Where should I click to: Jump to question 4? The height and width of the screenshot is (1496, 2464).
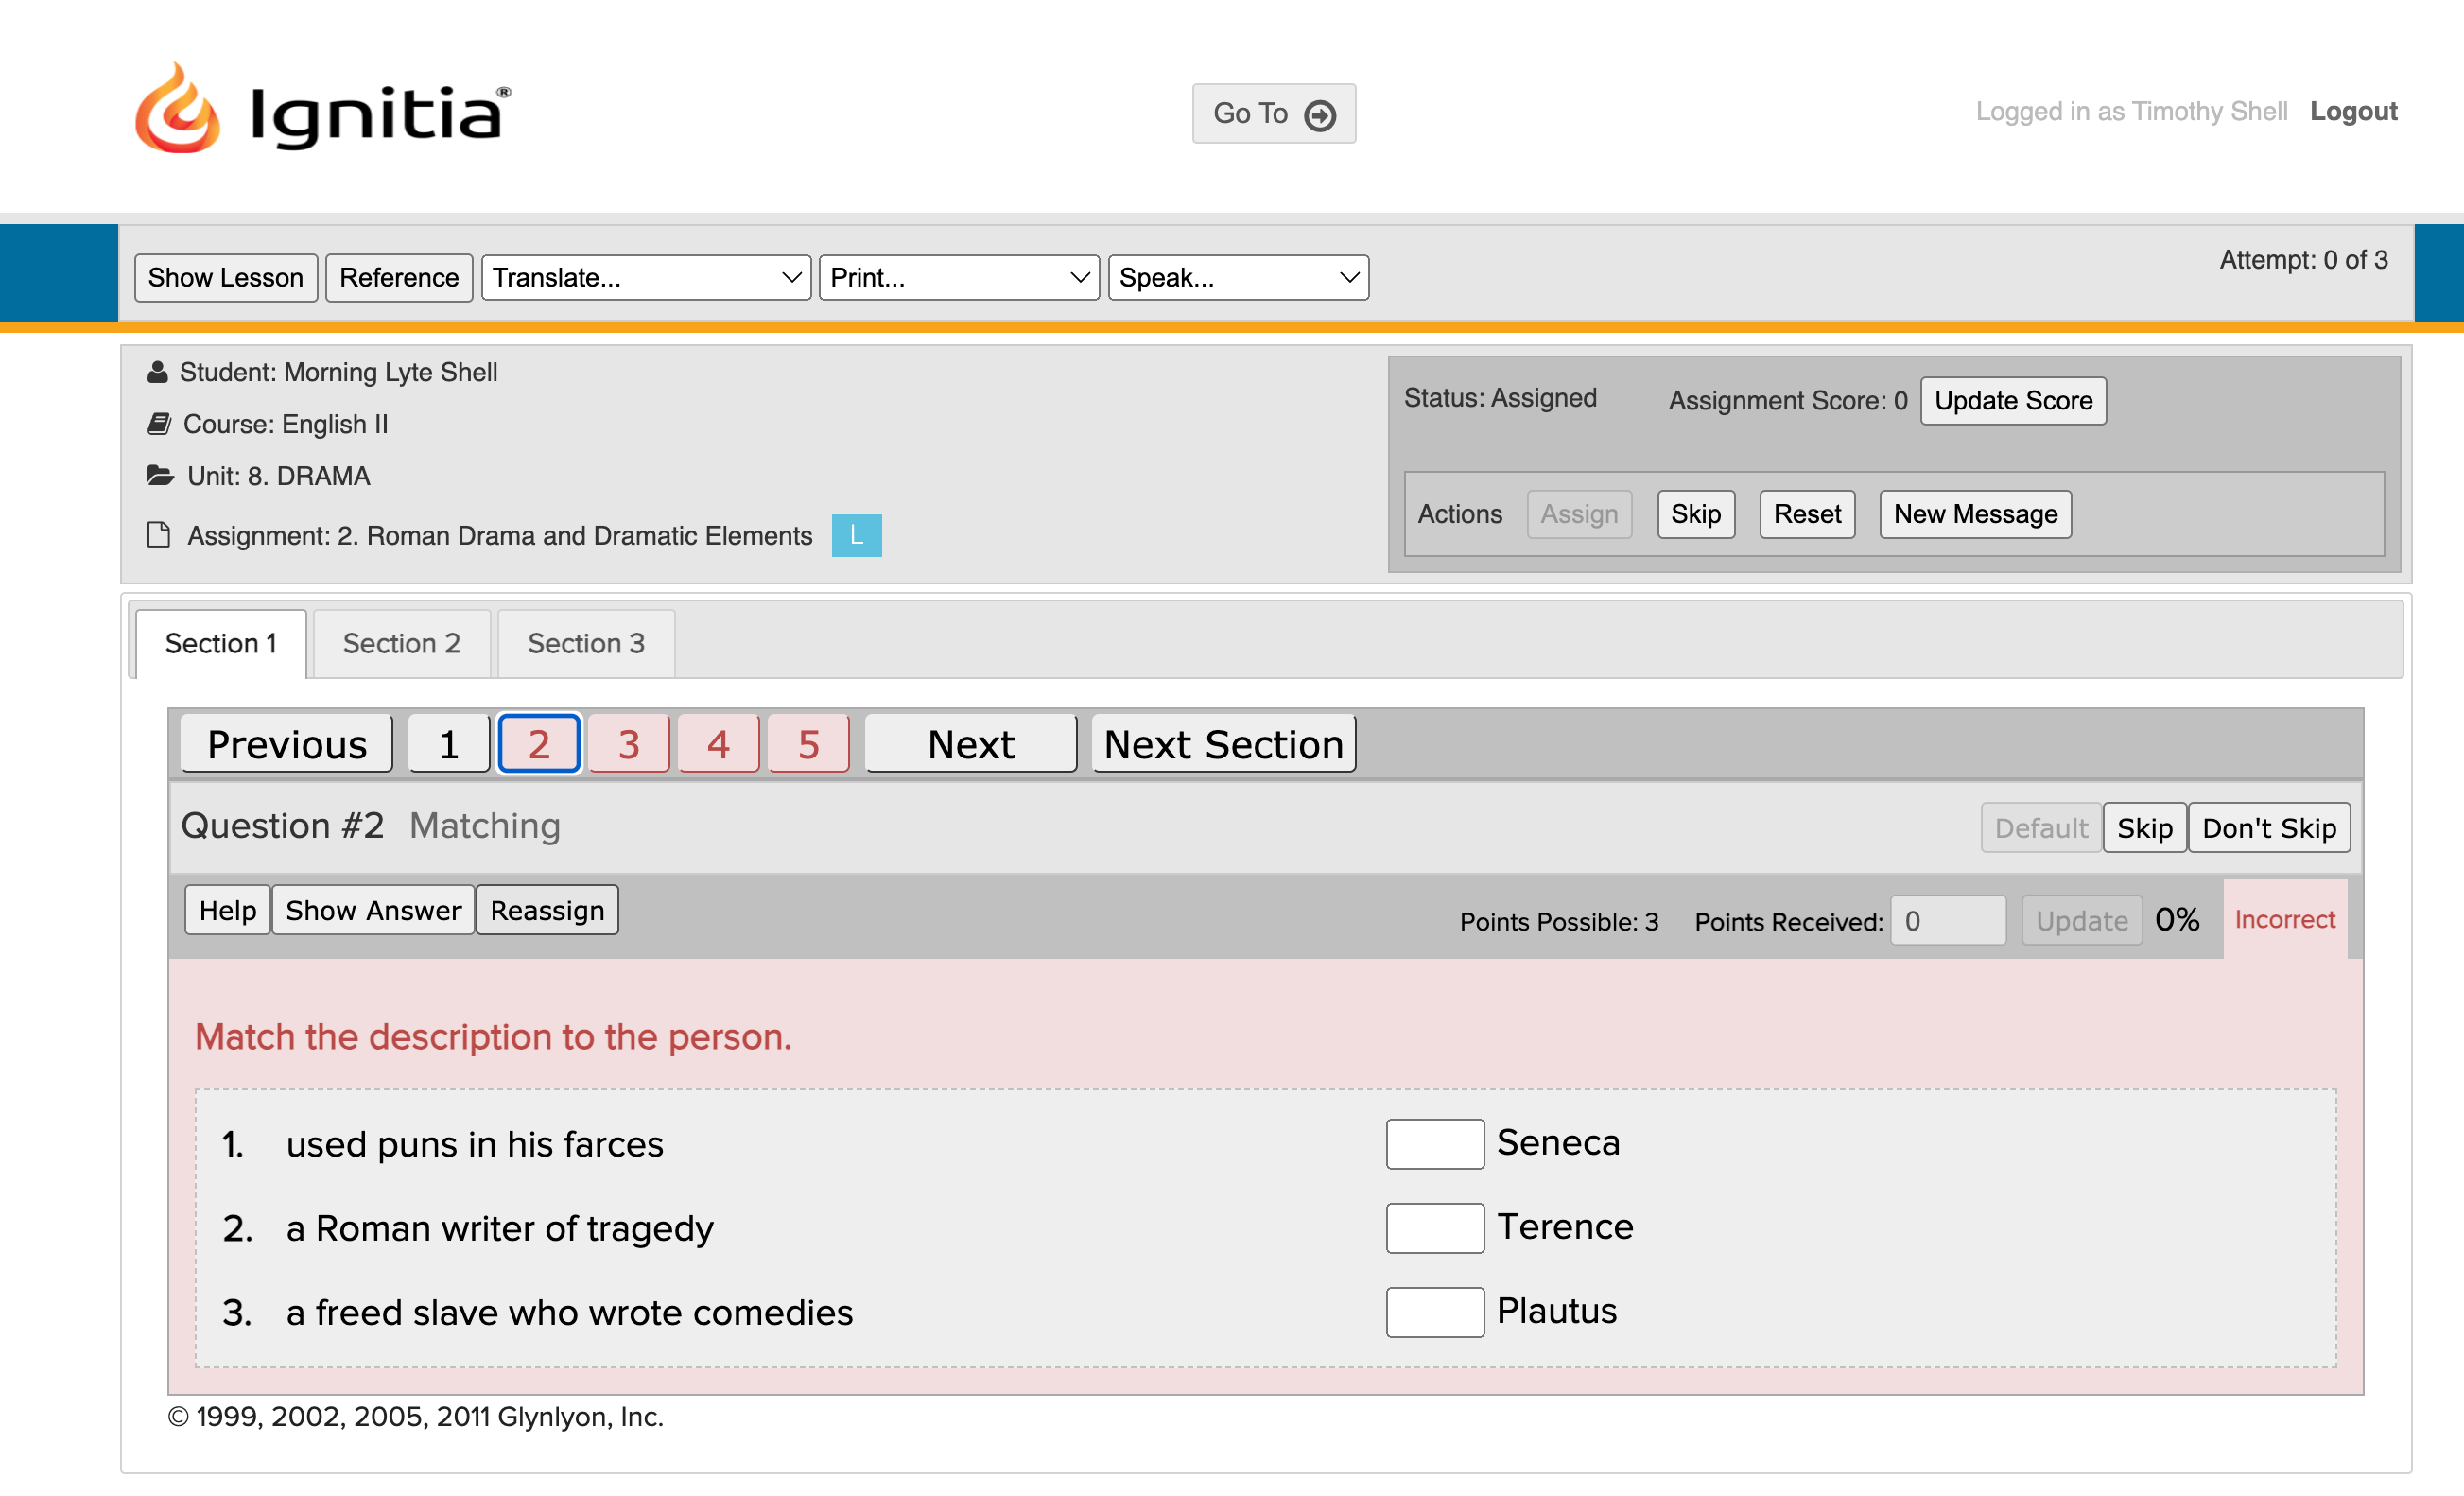pos(718,744)
